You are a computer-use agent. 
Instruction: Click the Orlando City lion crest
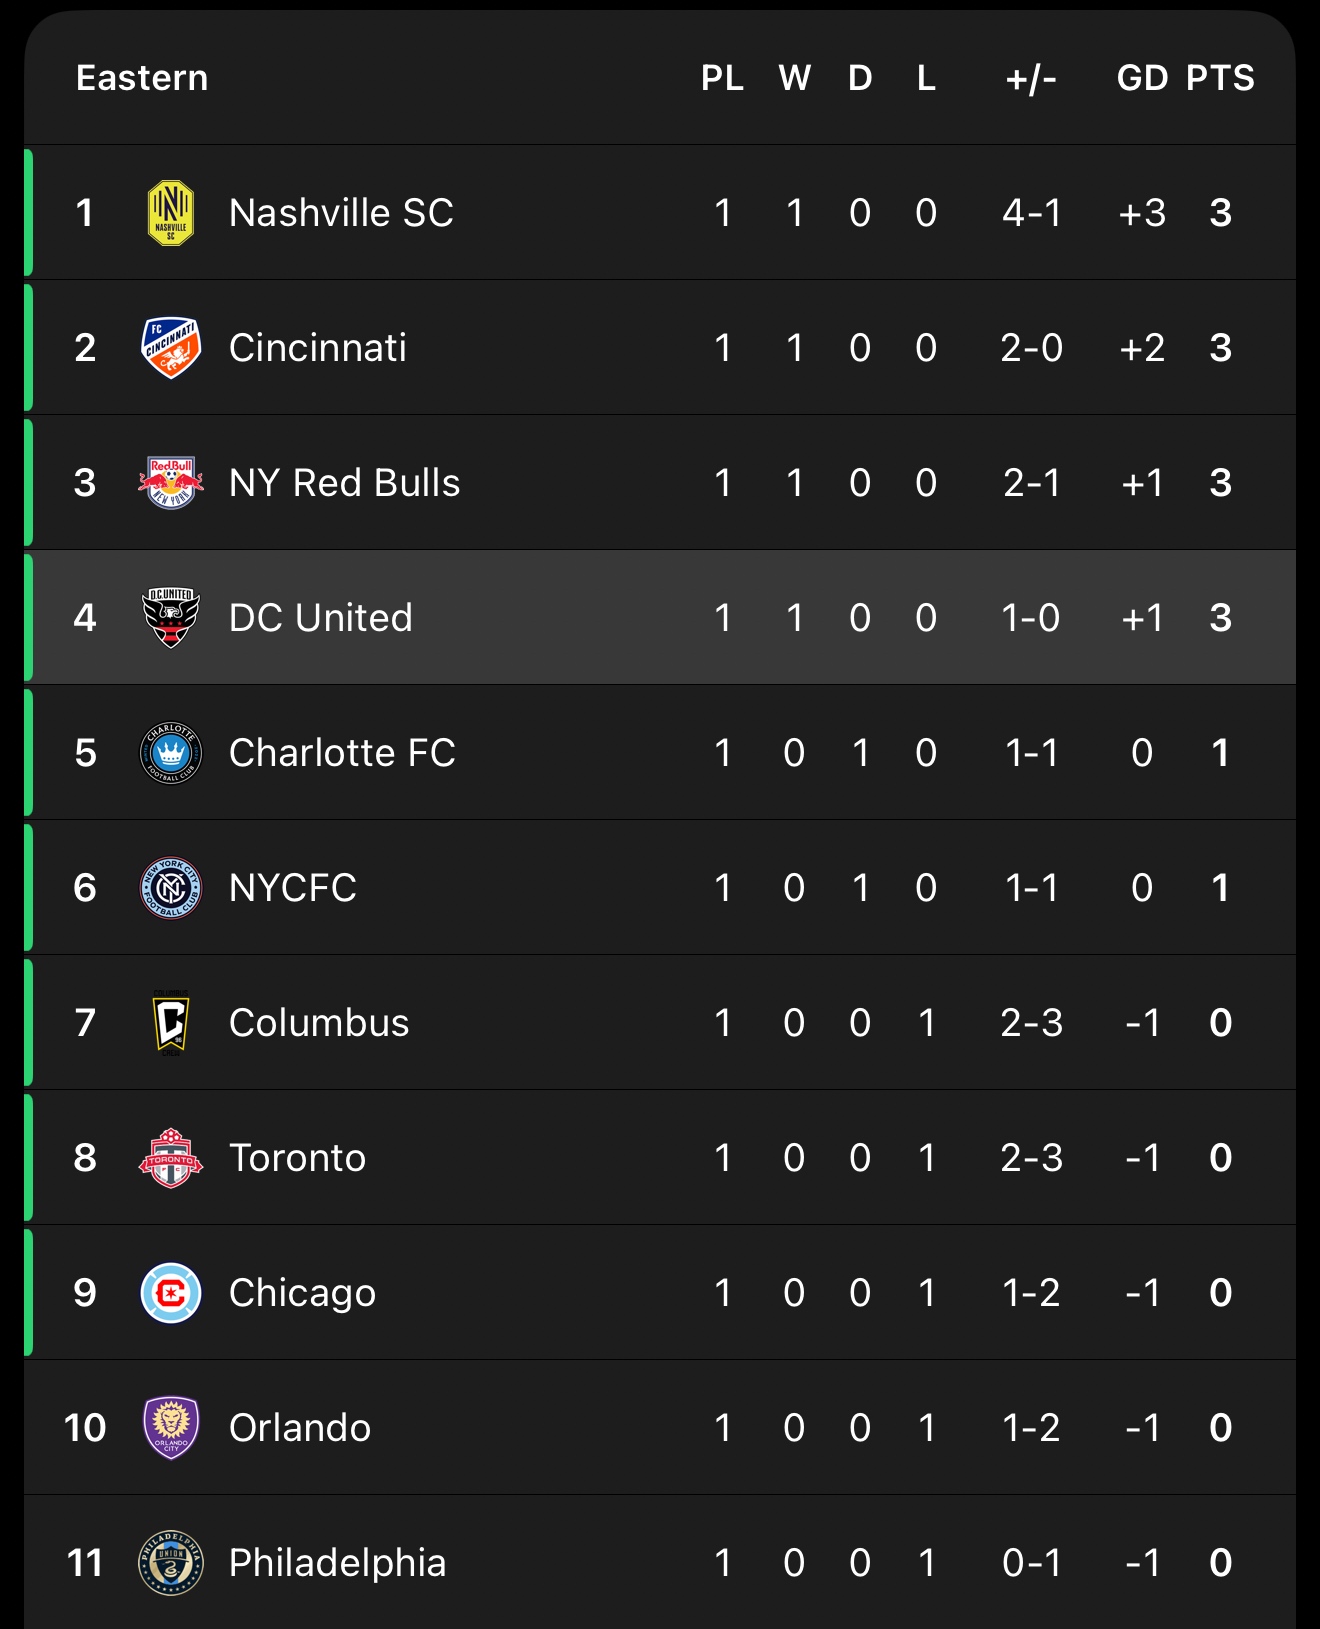(171, 1428)
